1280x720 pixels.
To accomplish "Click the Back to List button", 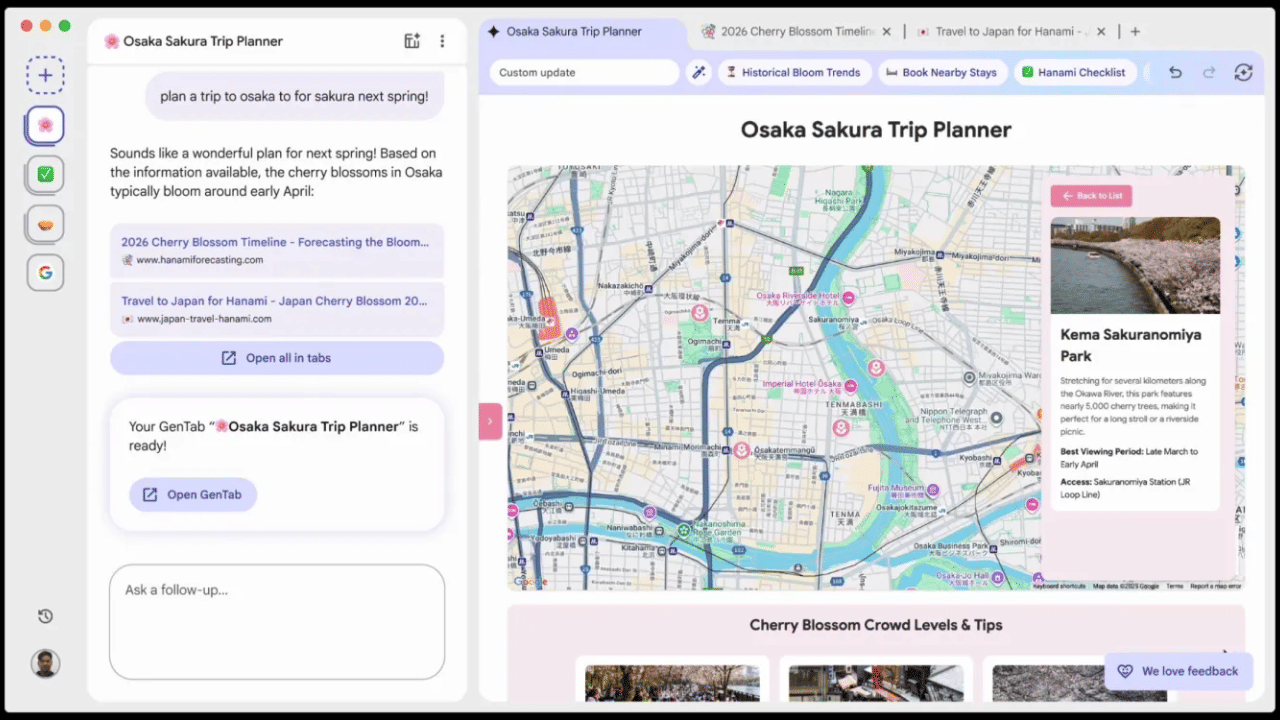I will (1091, 196).
